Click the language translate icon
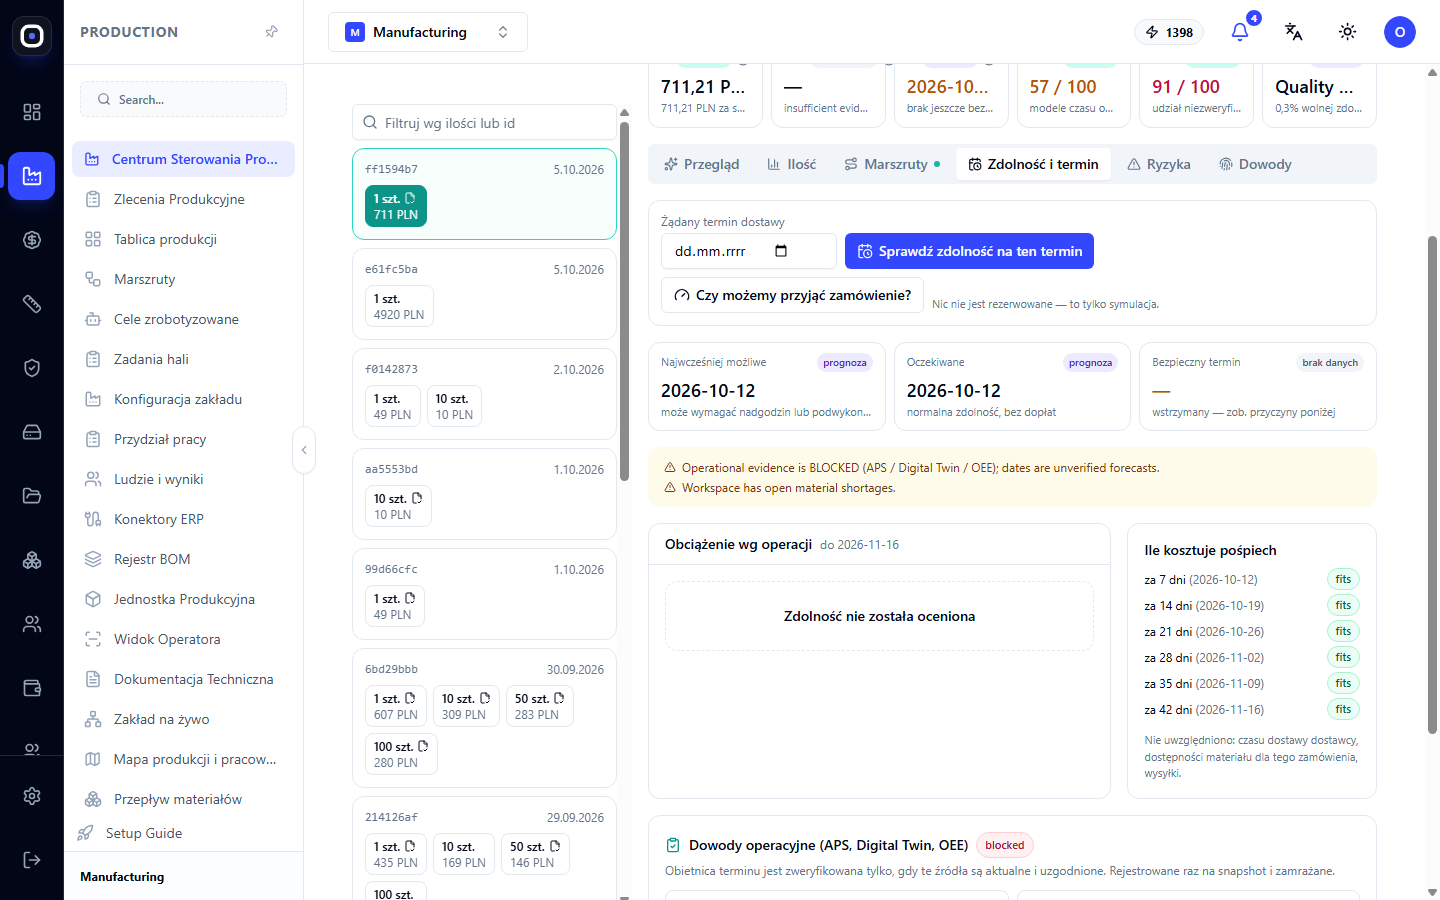The height and width of the screenshot is (900, 1440). 1294,32
